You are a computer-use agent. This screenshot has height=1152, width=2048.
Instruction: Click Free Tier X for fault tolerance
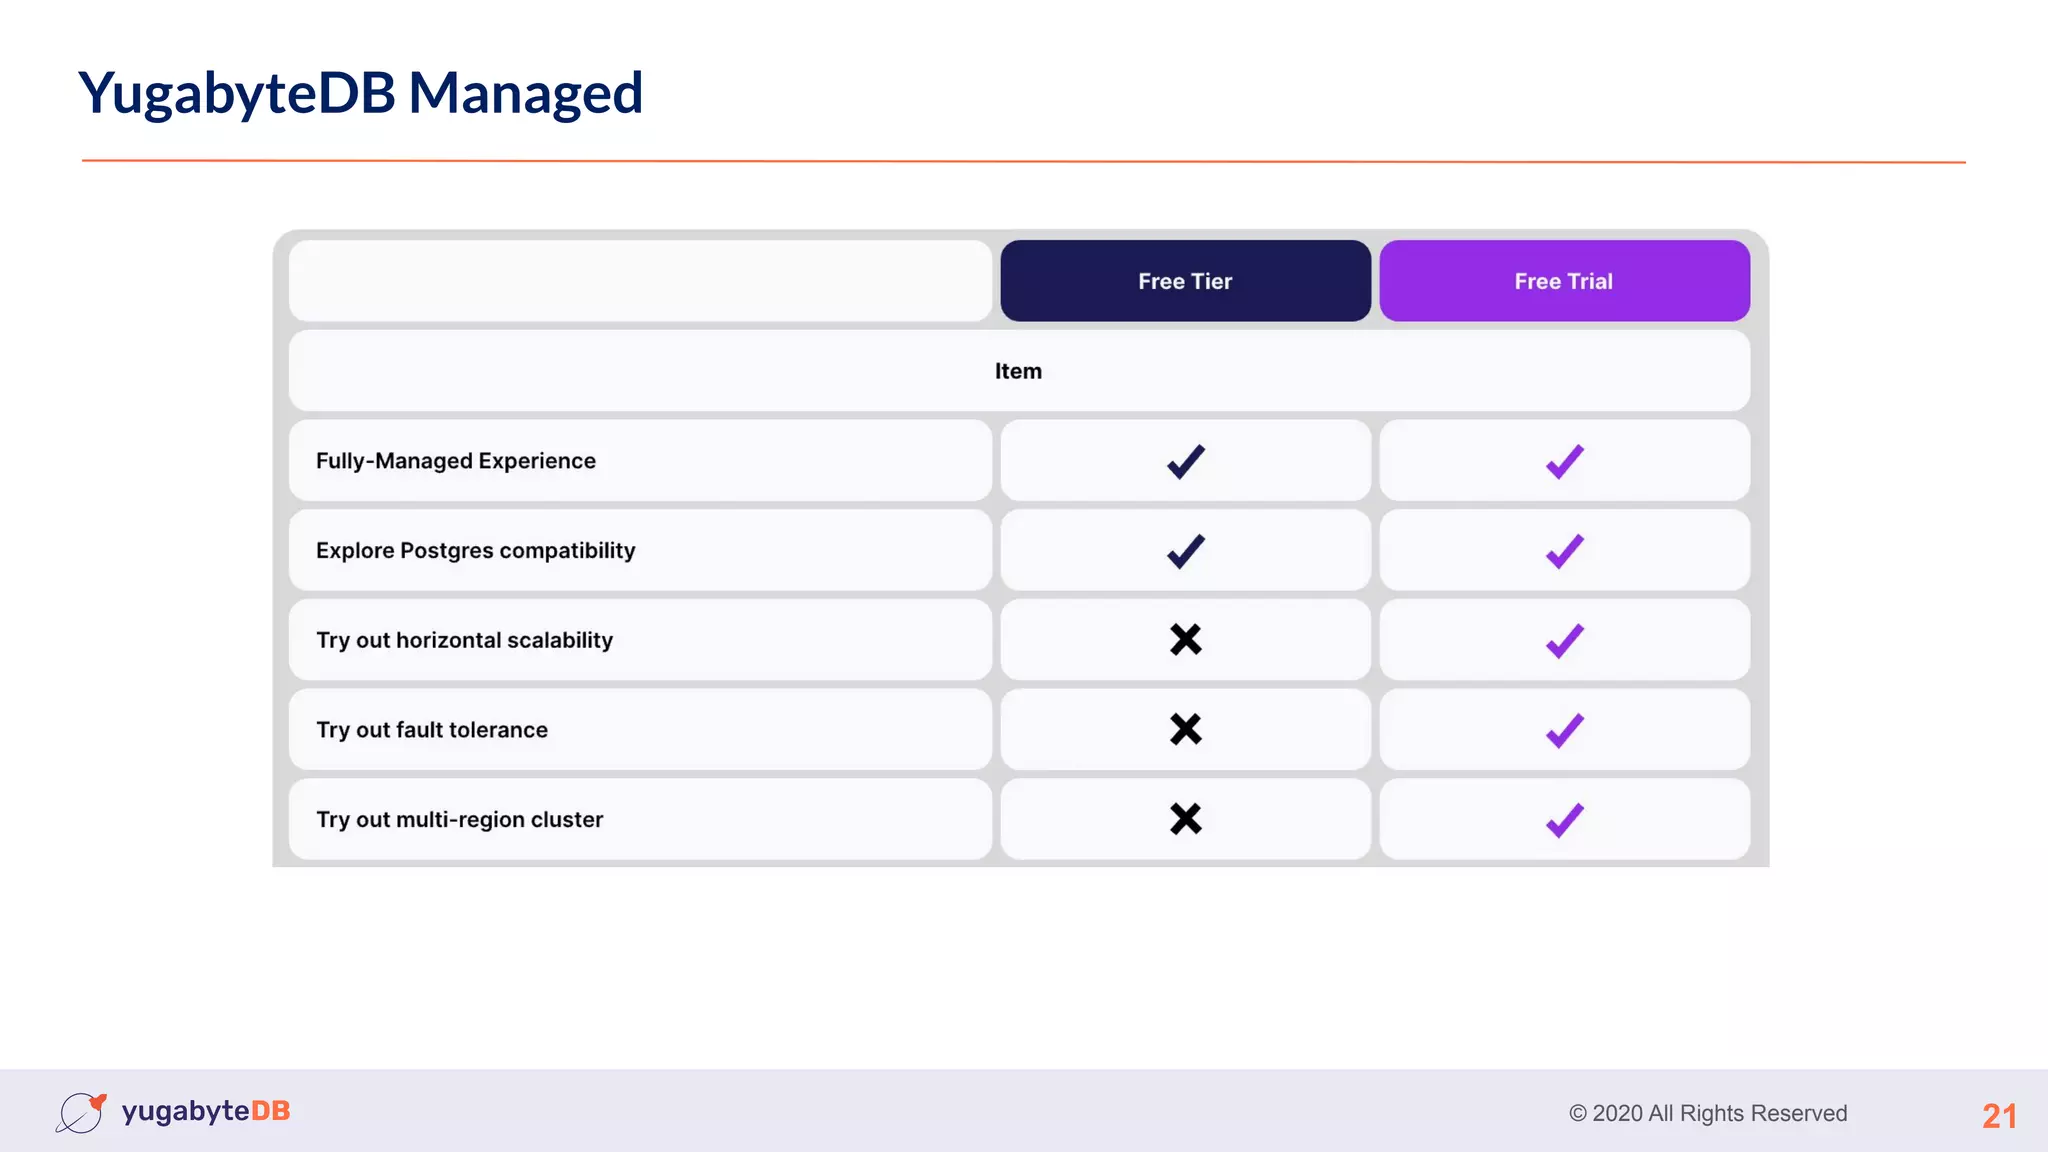coord(1185,729)
